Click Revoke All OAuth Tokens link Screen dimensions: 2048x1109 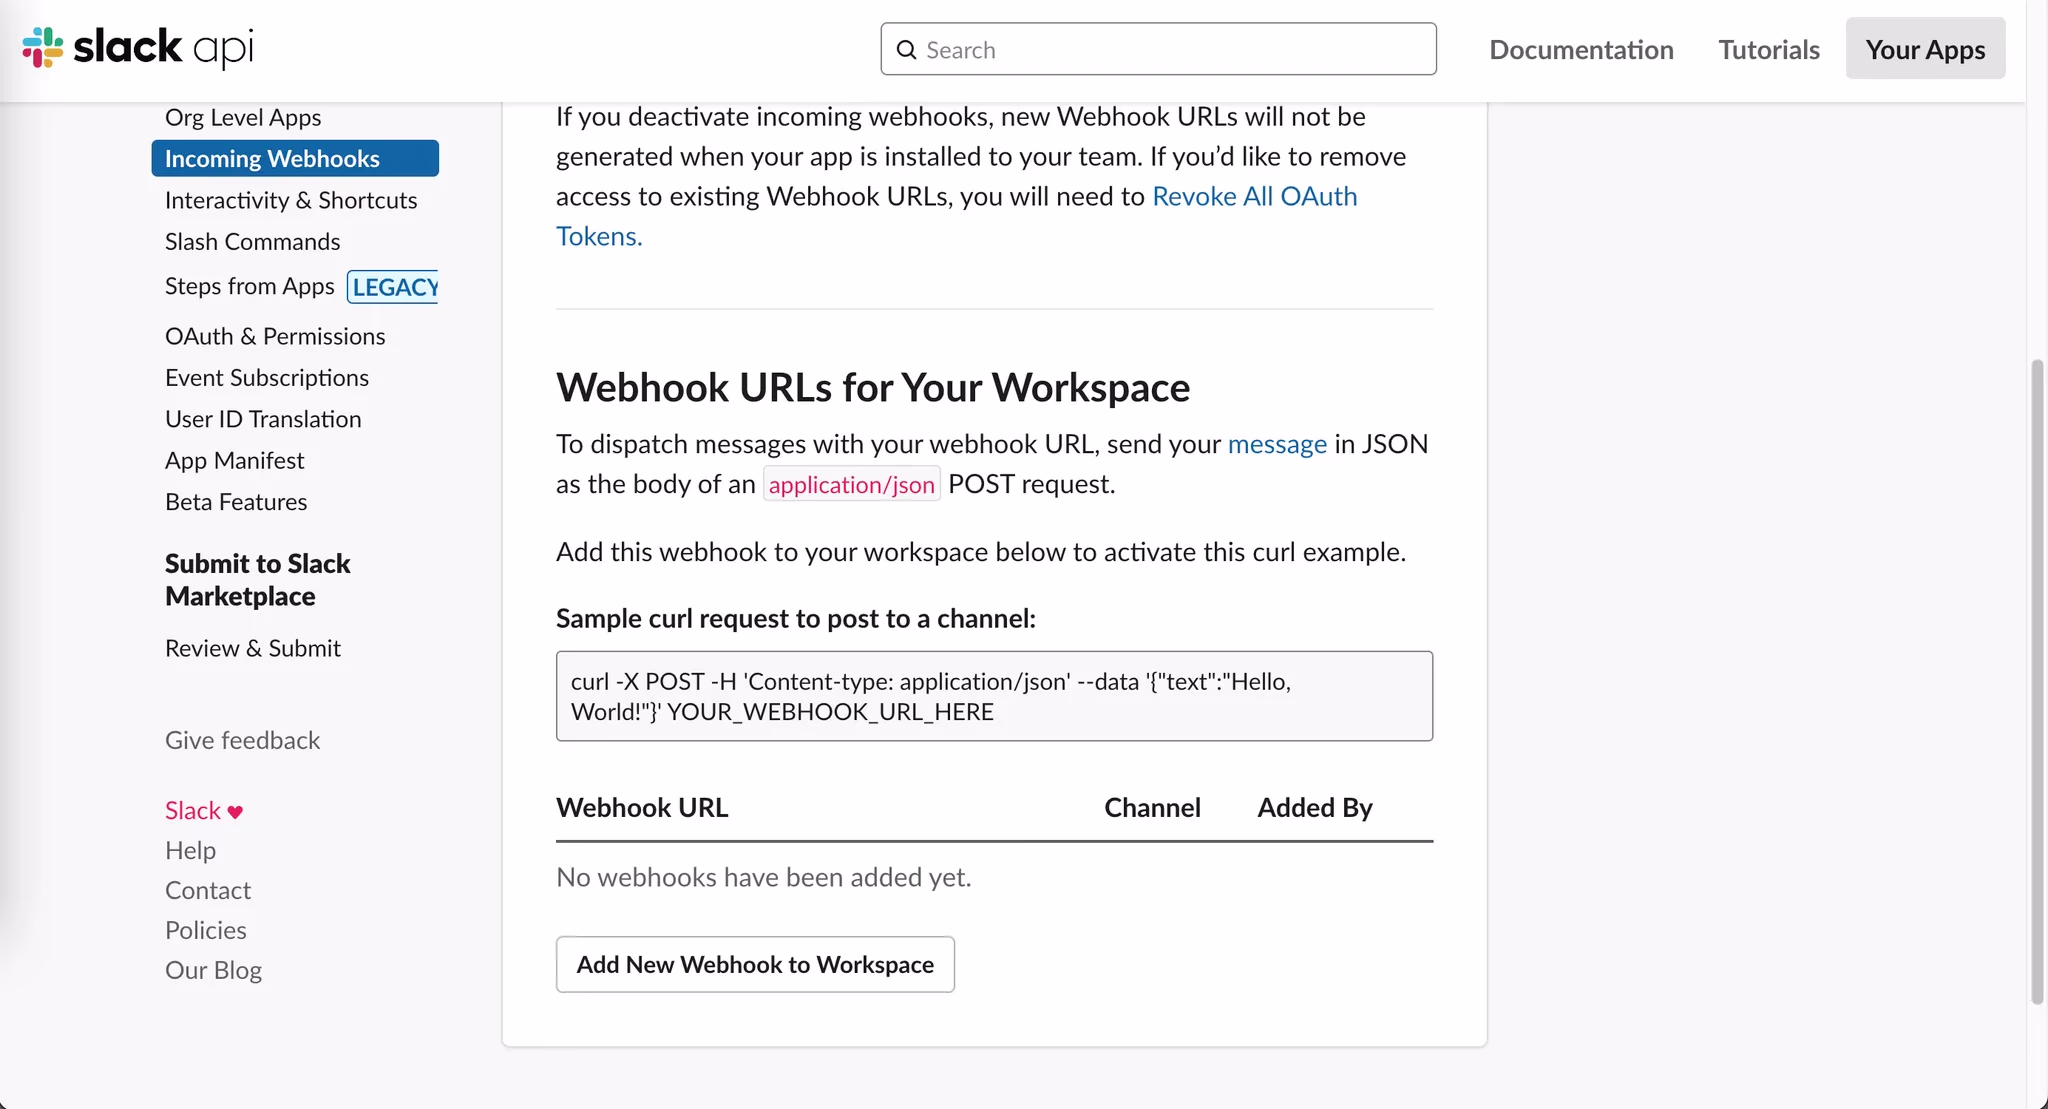tap(1254, 196)
